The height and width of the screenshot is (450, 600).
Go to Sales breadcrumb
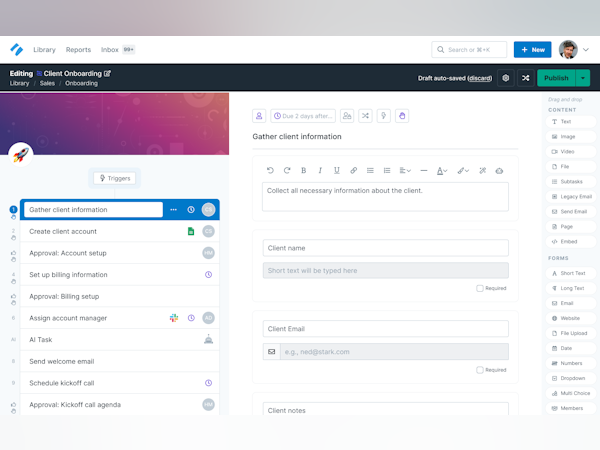pyautogui.click(x=47, y=83)
